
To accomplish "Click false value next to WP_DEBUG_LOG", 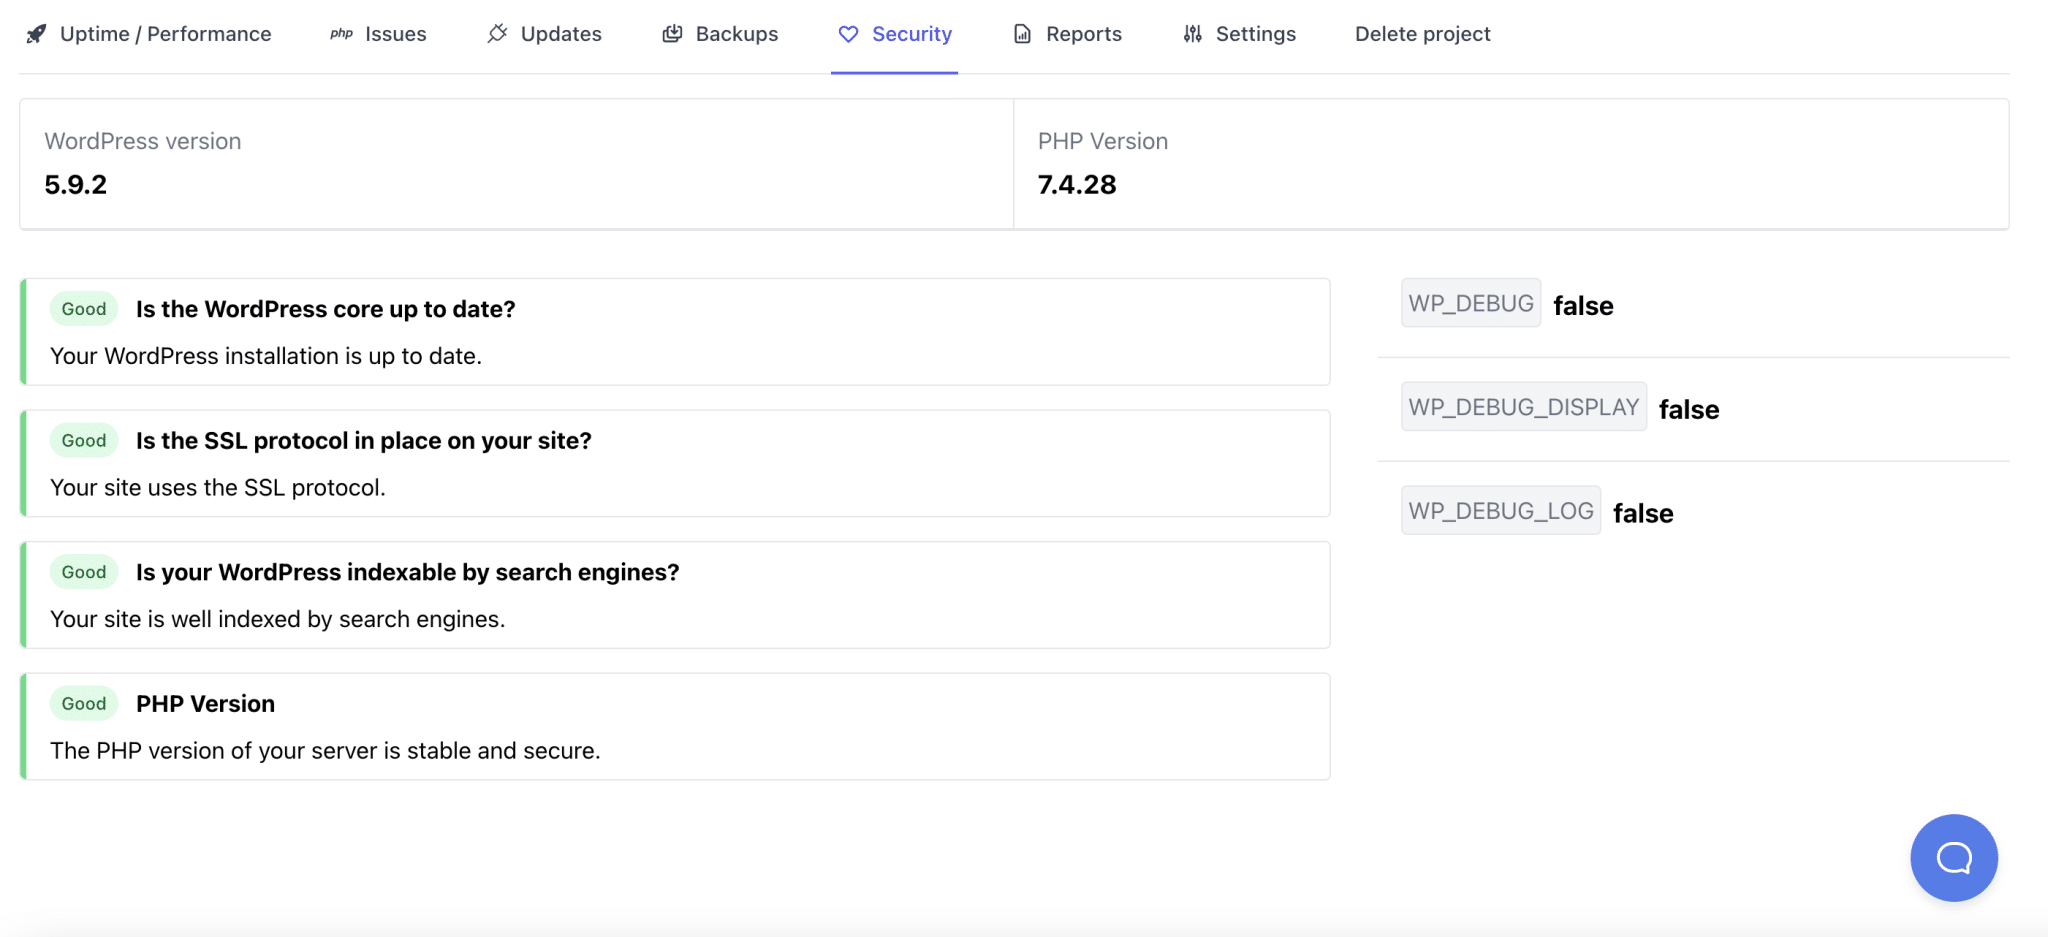I will click(1643, 514).
